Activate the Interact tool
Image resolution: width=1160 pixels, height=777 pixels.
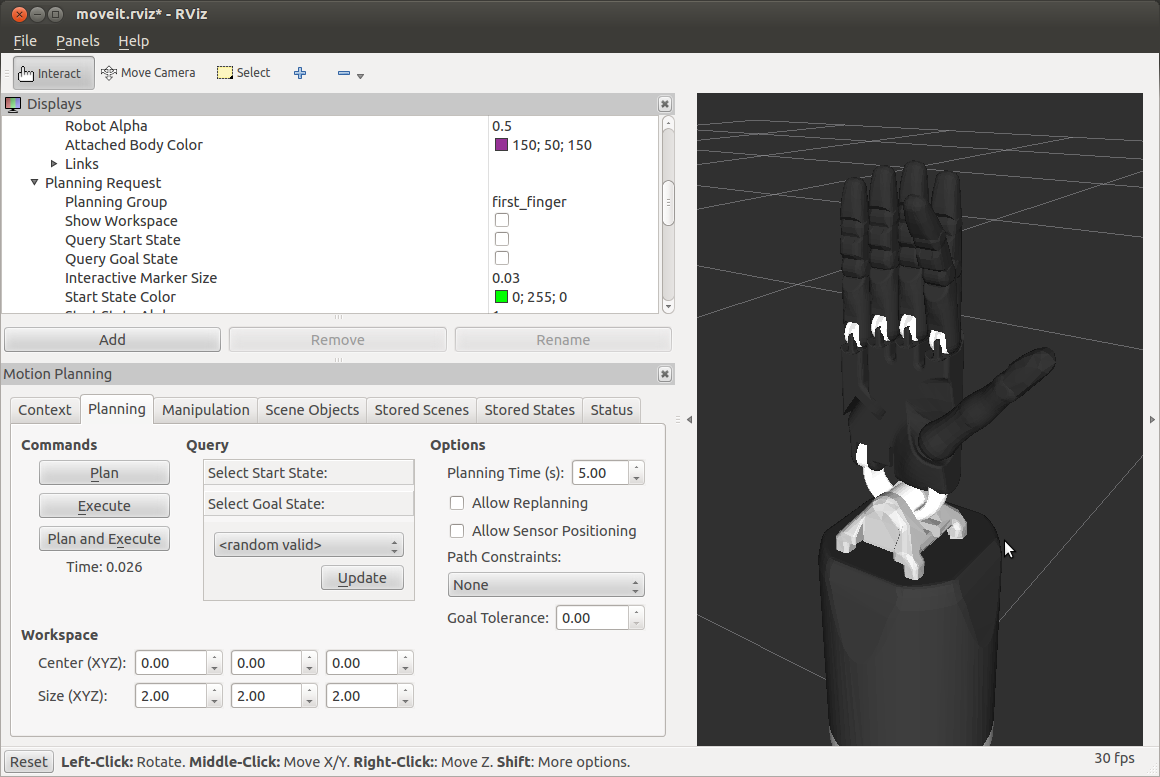tap(53, 73)
